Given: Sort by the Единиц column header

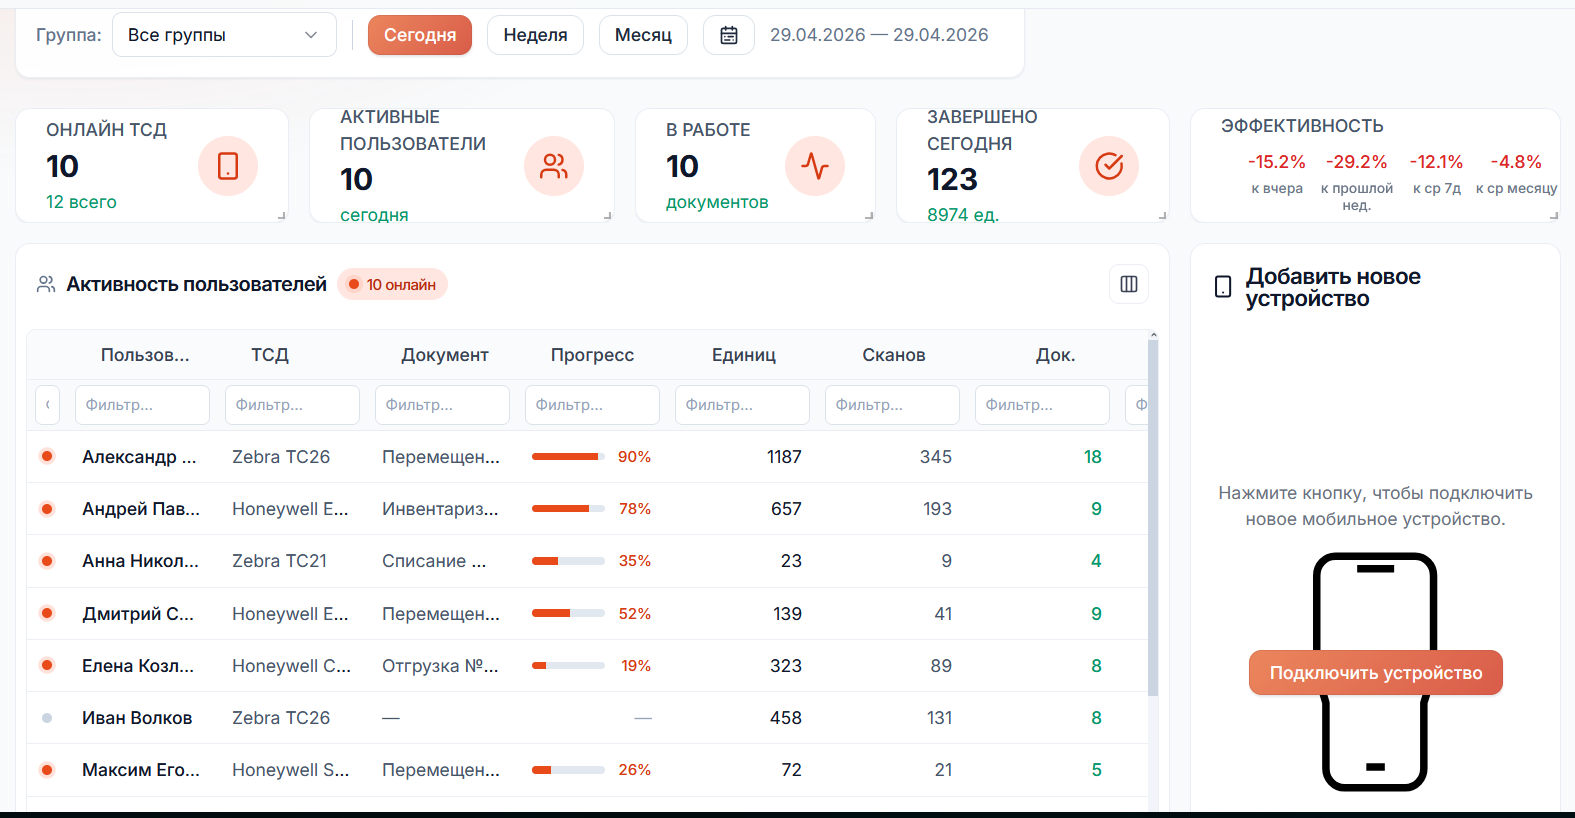Looking at the screenshot, I should [x=744, y=355].
